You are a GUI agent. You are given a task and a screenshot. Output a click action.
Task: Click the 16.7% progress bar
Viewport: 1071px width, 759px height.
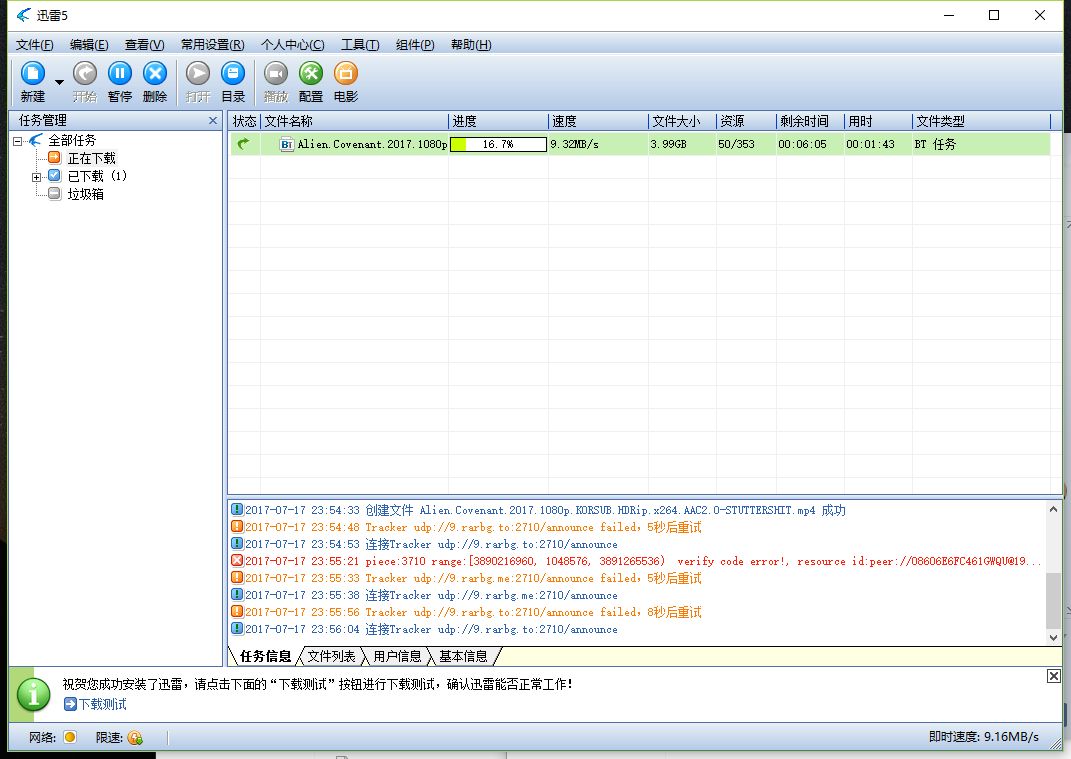(x=498, y=145)
